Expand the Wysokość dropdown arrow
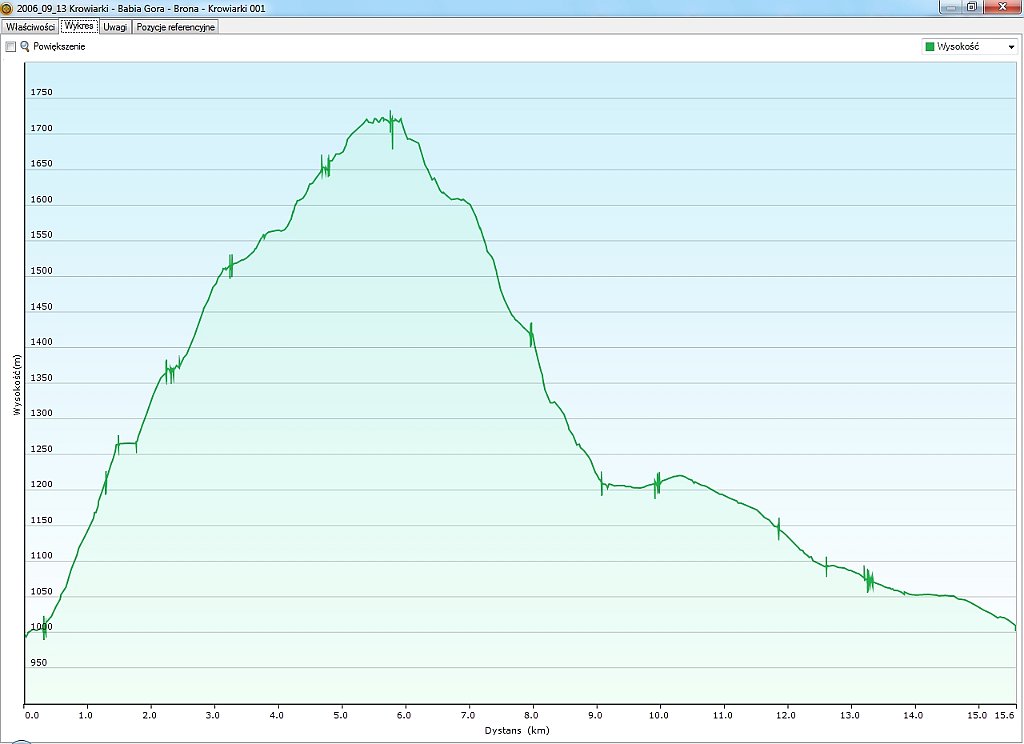The width and height of the screenshot is (1024, 744). 1010,47
